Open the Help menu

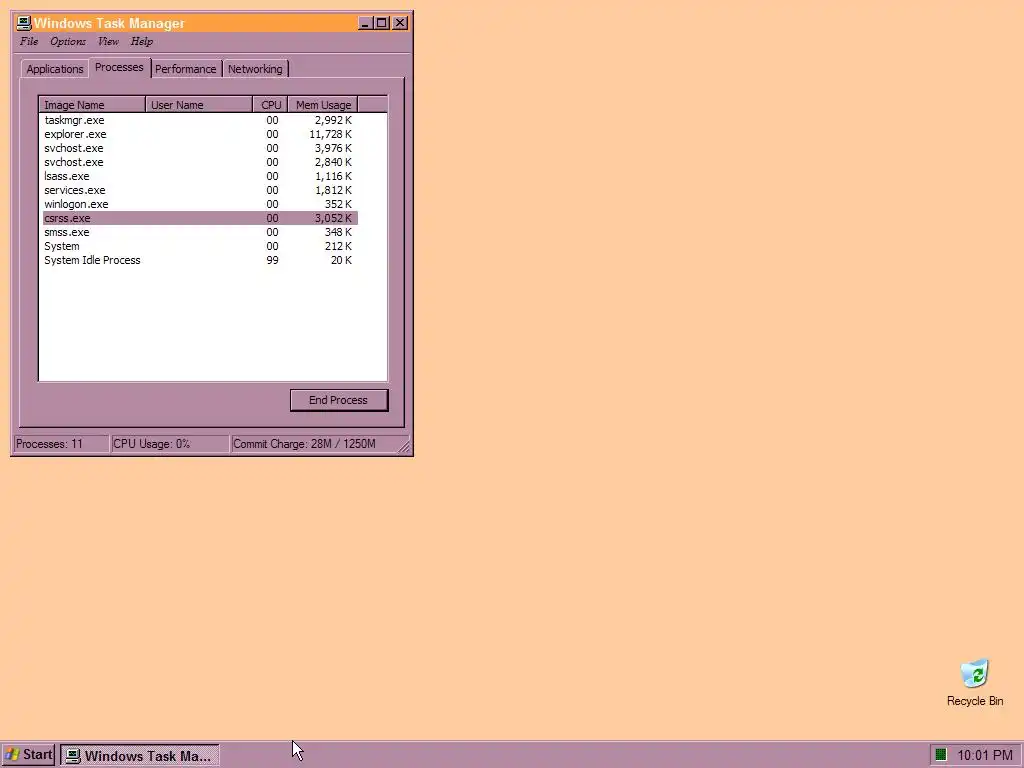pyautogui.click(x=142, y=42)
